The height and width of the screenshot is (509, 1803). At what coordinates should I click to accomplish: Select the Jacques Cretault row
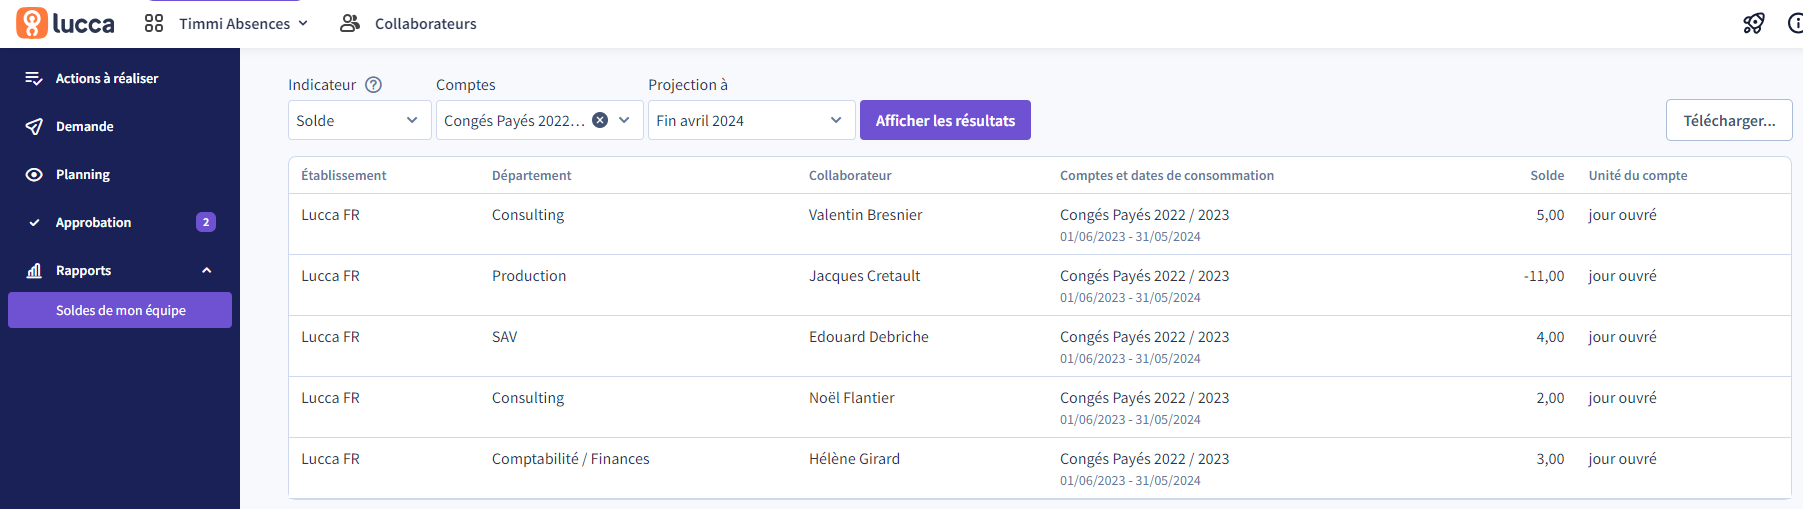tap(1040, 286)
